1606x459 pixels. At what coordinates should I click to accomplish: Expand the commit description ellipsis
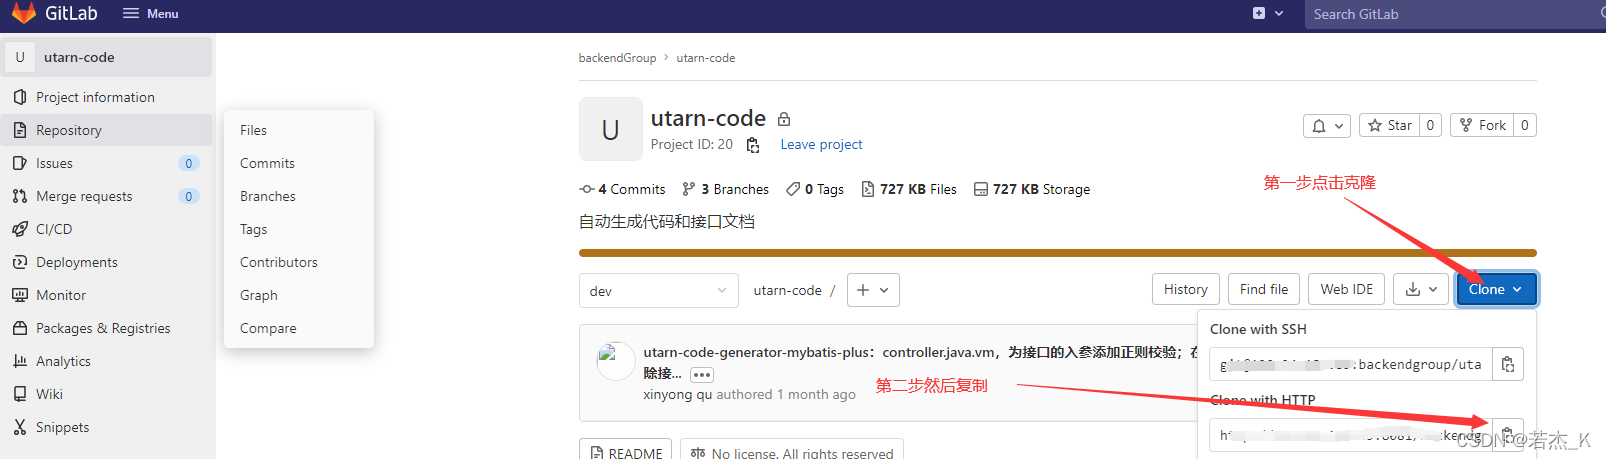click(702, 375)
